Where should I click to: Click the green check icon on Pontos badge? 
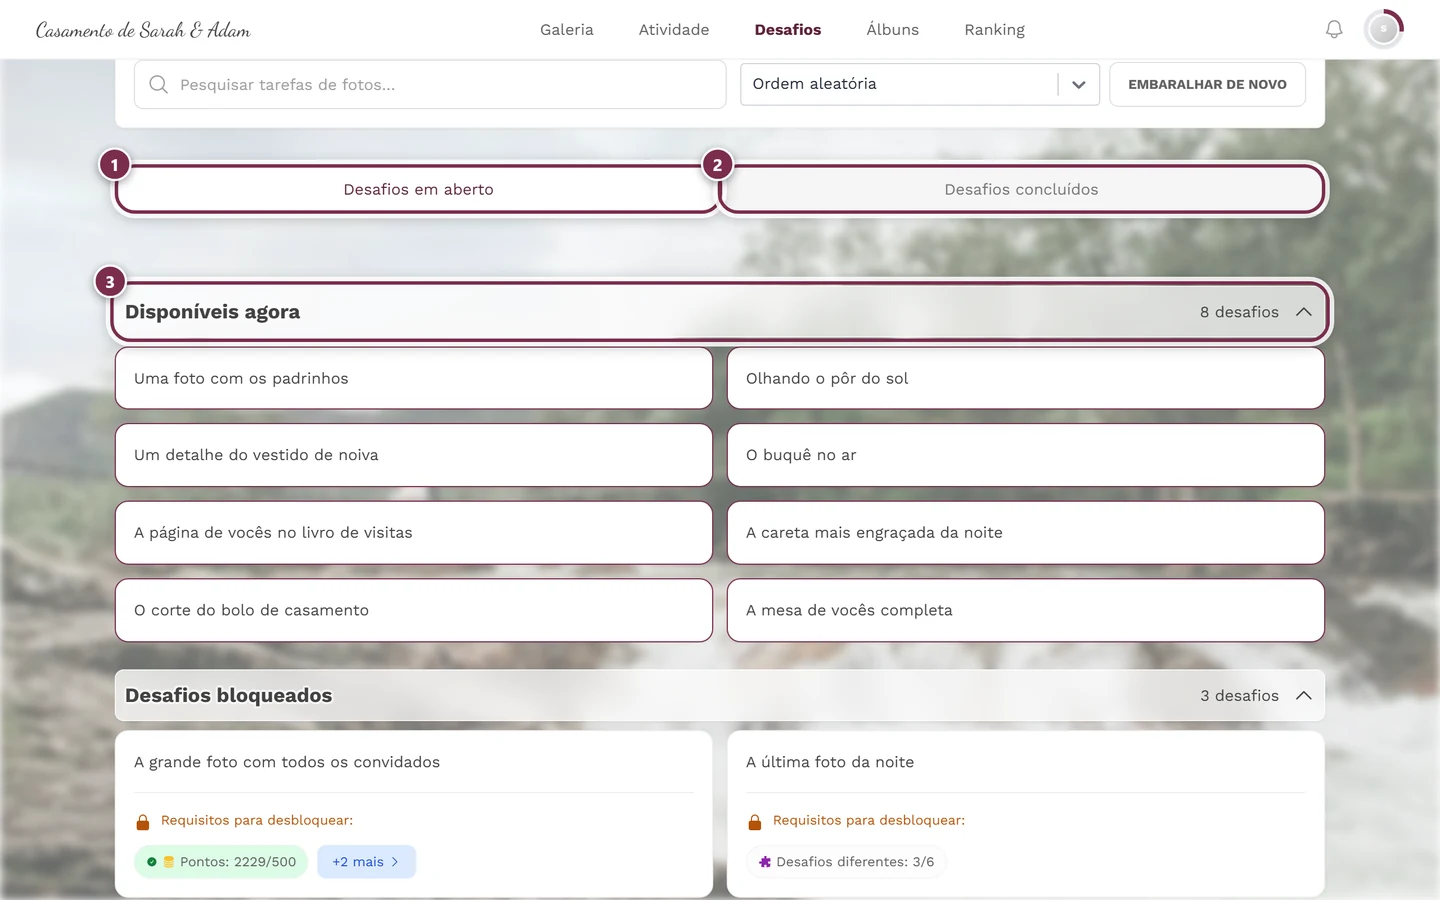click(x=152, y=862)
